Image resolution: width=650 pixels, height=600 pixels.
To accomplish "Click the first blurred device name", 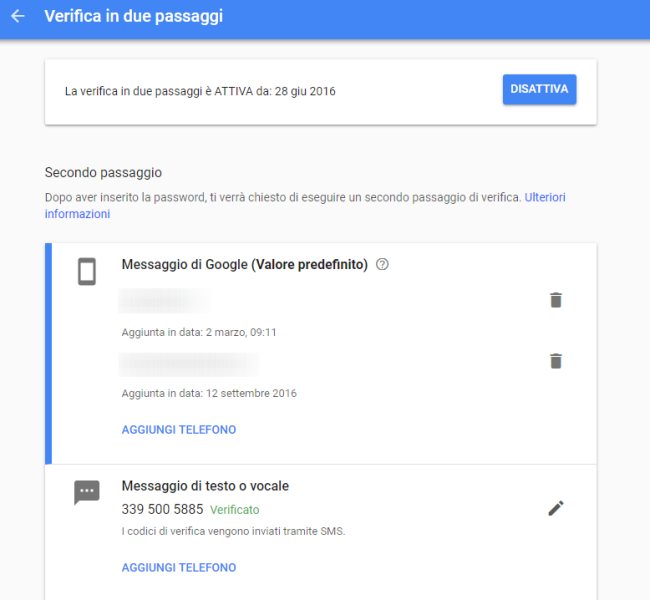I will pos(164,301).
